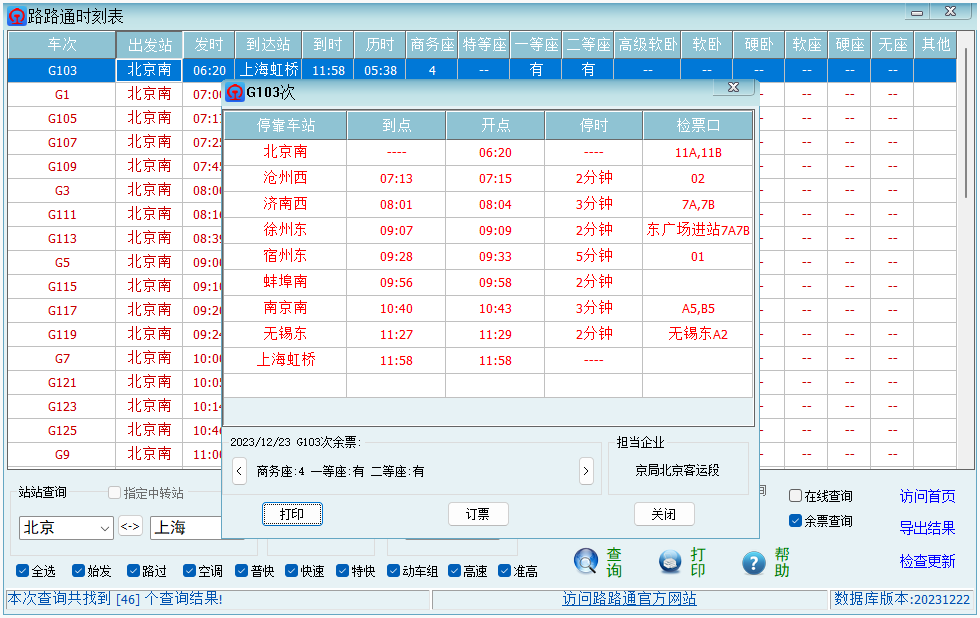Uncheck the 余票查询 checkbox
This screenshot has width=980, height=618.
point(796,521)
